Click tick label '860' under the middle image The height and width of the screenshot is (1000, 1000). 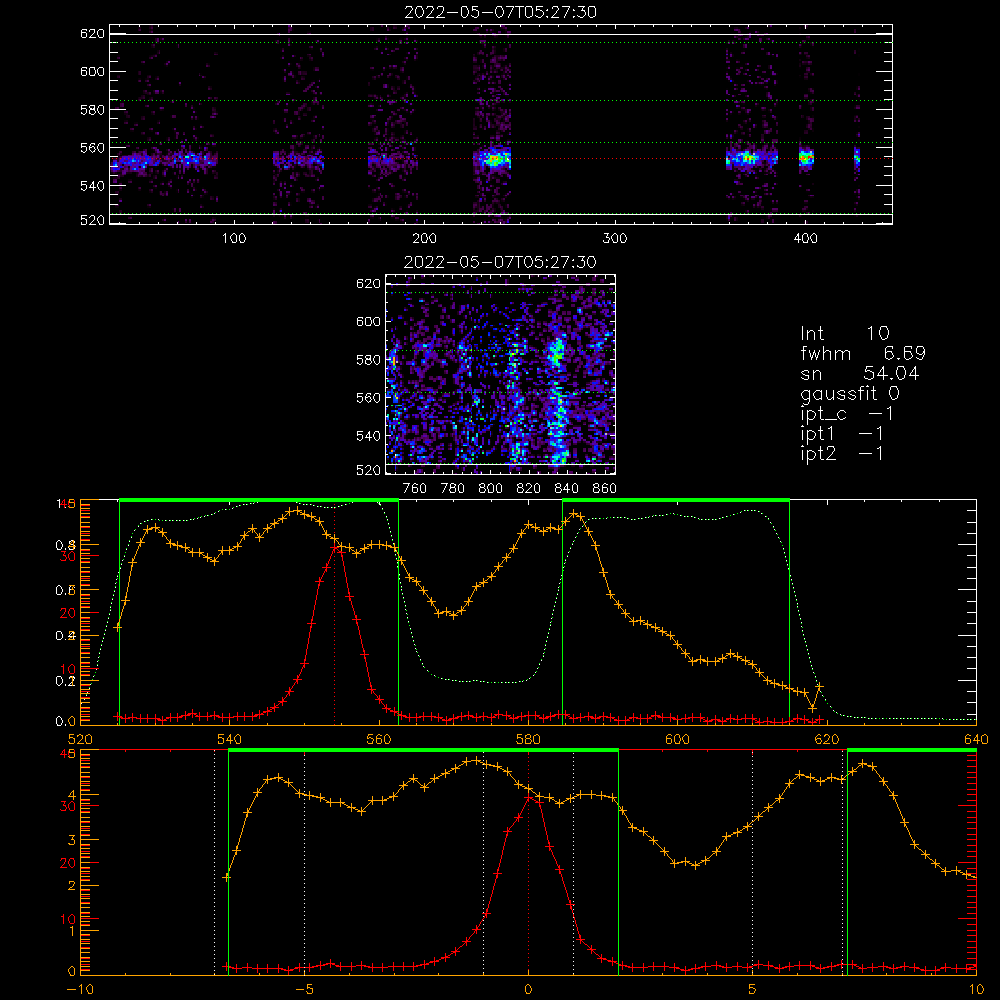[x=605, y=489]
